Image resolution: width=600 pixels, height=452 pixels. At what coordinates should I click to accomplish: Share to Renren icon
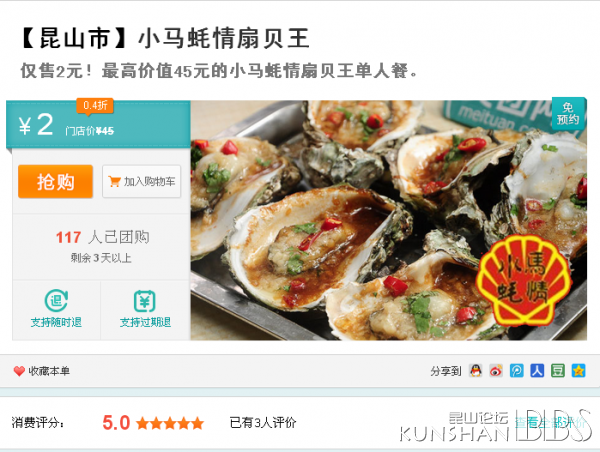(x=537, y=370)
